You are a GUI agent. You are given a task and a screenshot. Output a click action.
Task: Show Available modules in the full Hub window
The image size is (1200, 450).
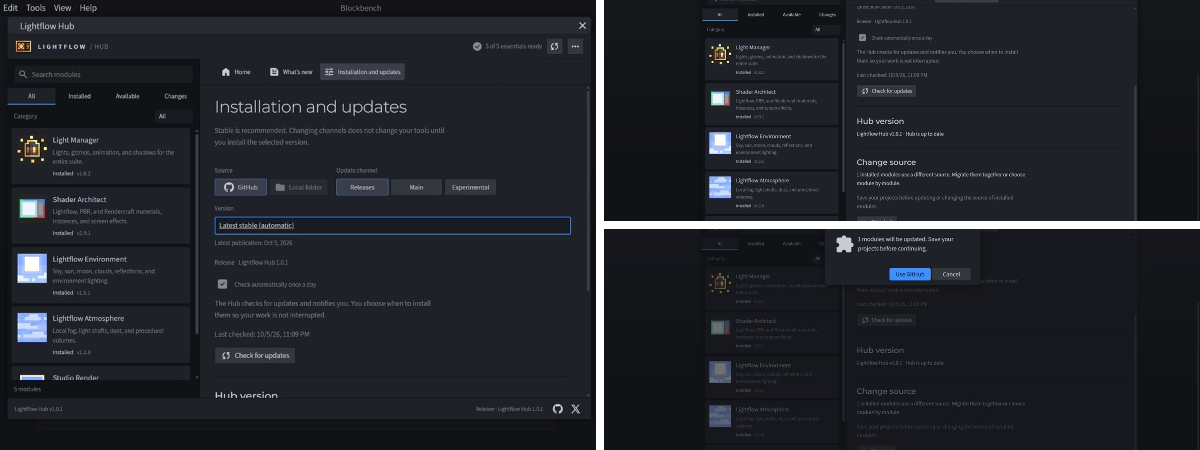pos(127,96)
